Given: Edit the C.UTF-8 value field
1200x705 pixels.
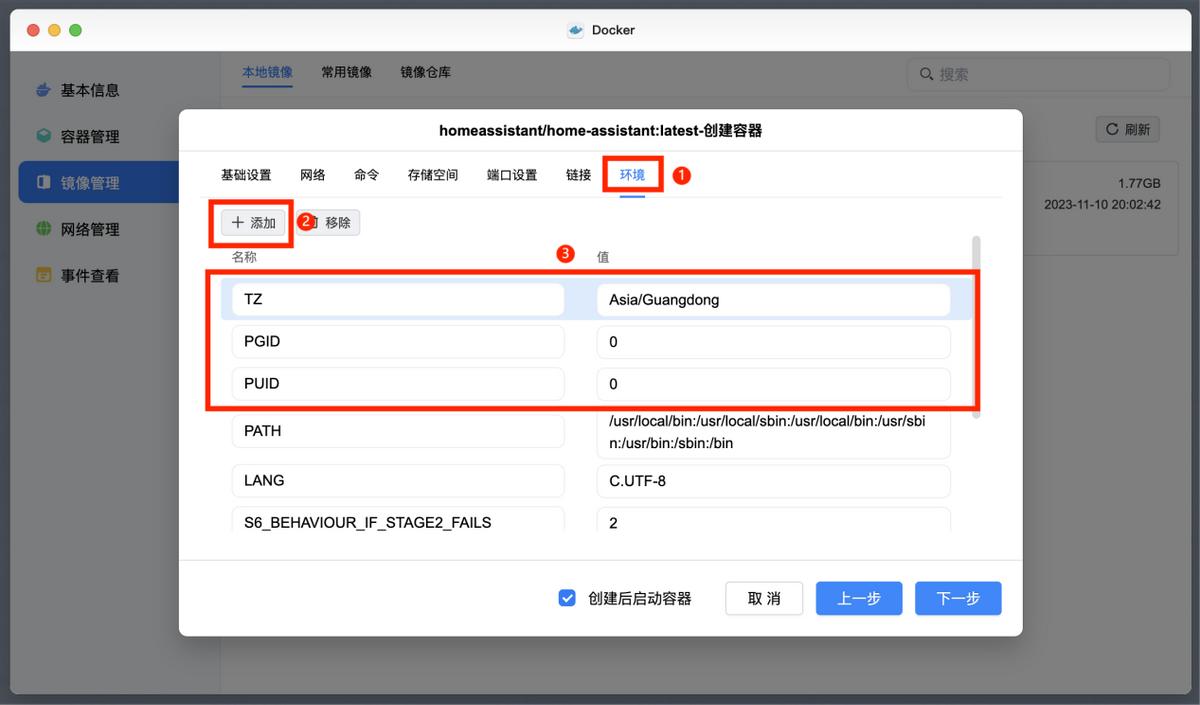Looking at the screenshot, I should pyautogui.click(x=773, y=481).
